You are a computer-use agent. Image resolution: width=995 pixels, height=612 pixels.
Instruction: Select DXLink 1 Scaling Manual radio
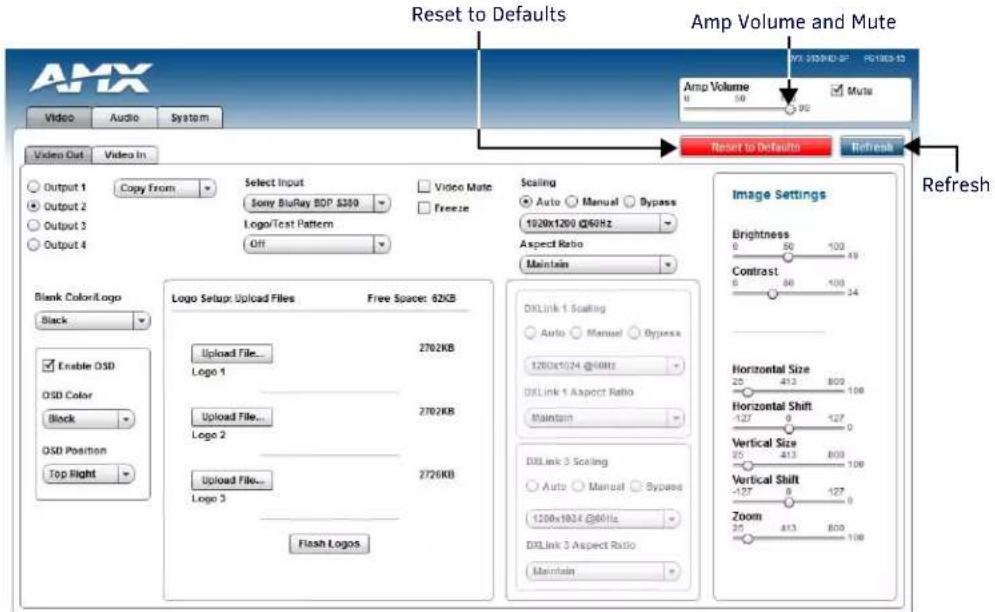[x=576, y=333]
